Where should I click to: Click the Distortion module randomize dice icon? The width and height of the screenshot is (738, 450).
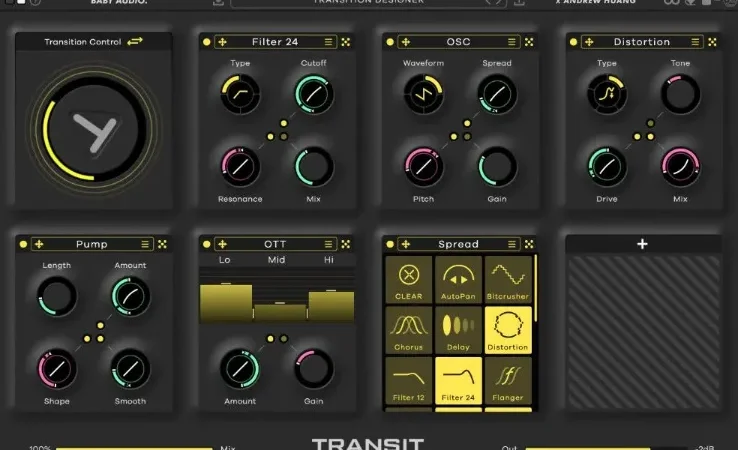point(712,42)
